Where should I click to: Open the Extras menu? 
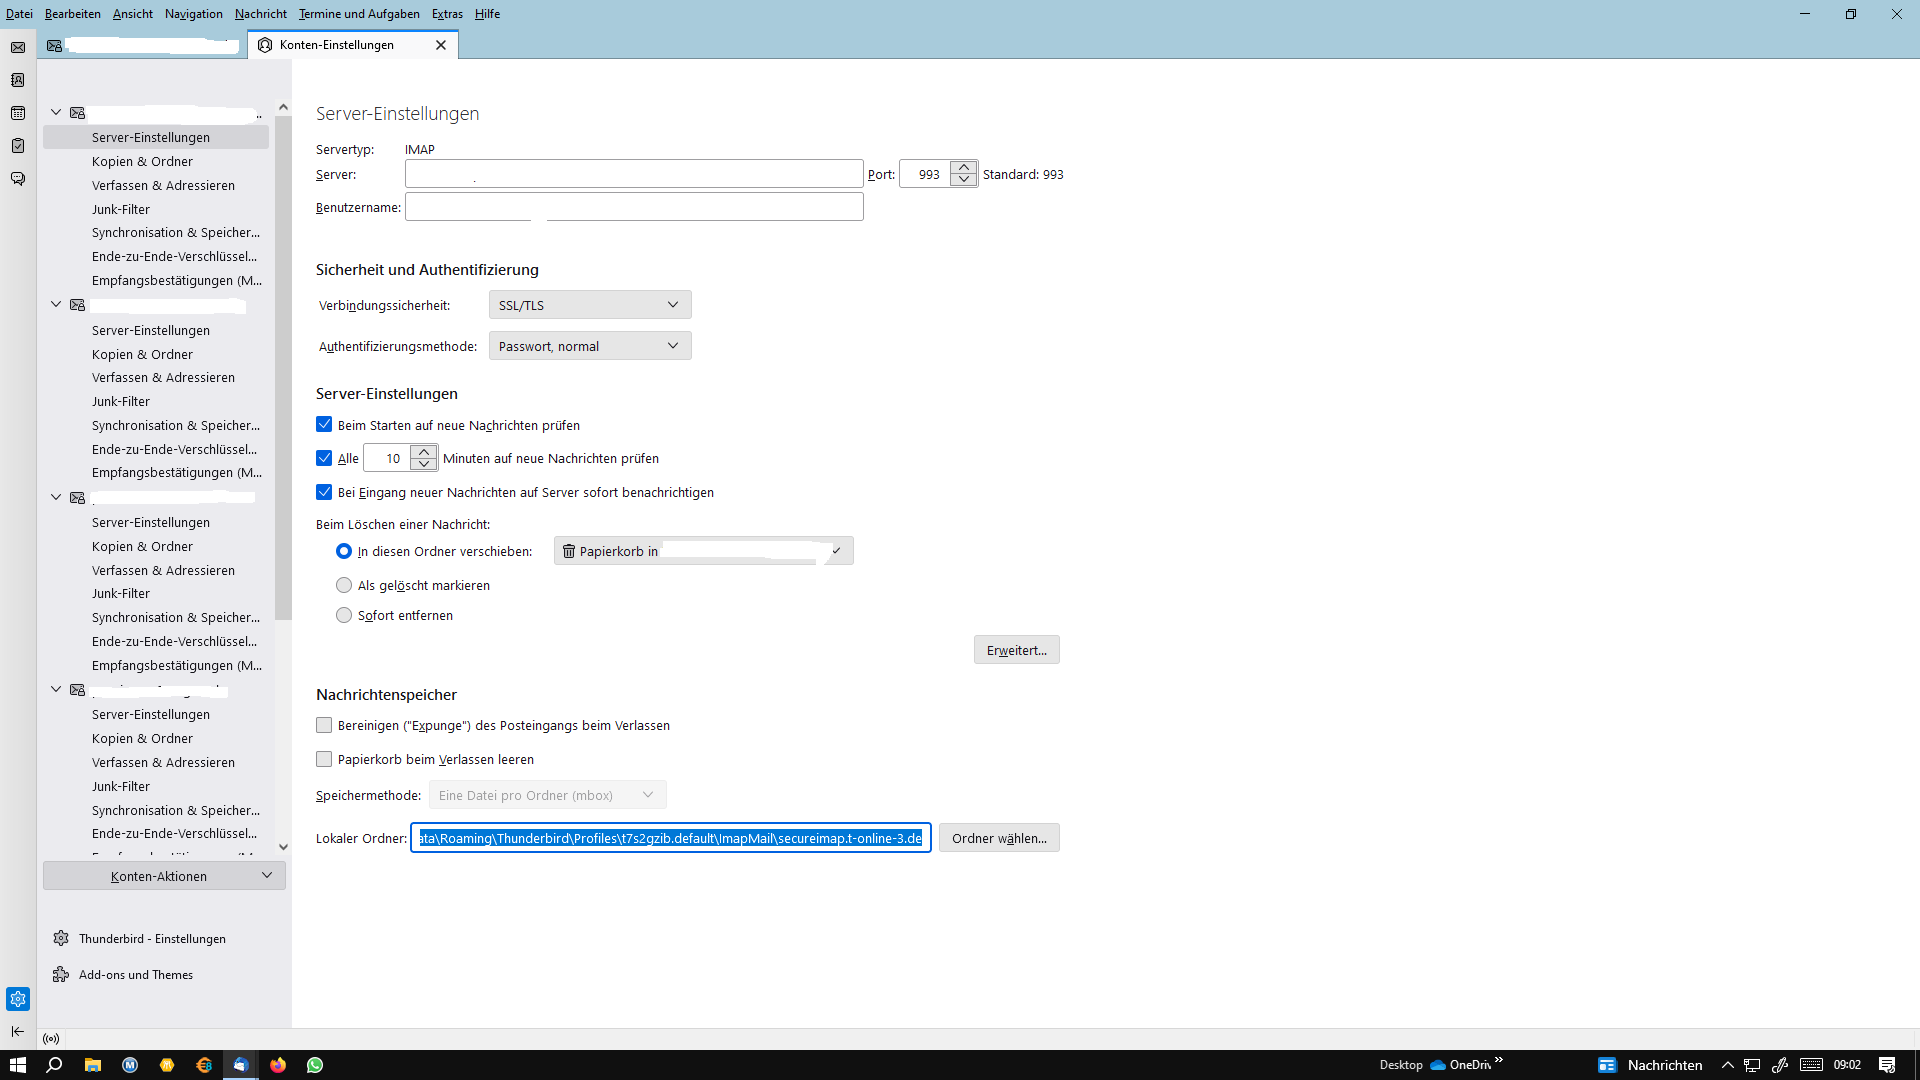coord(447,14)
